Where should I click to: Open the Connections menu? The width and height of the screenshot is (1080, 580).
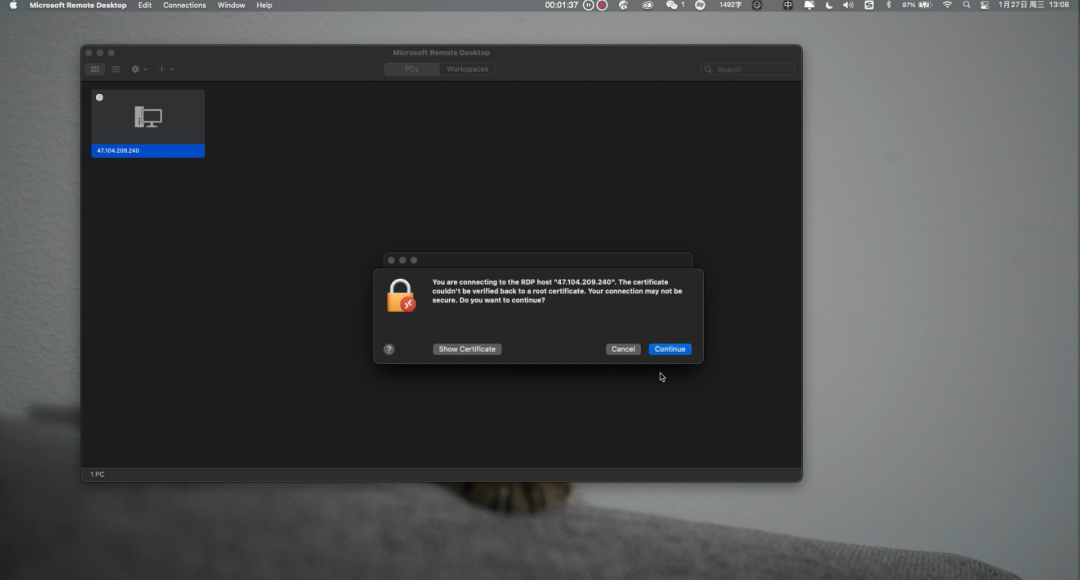[x=184, y=5]
